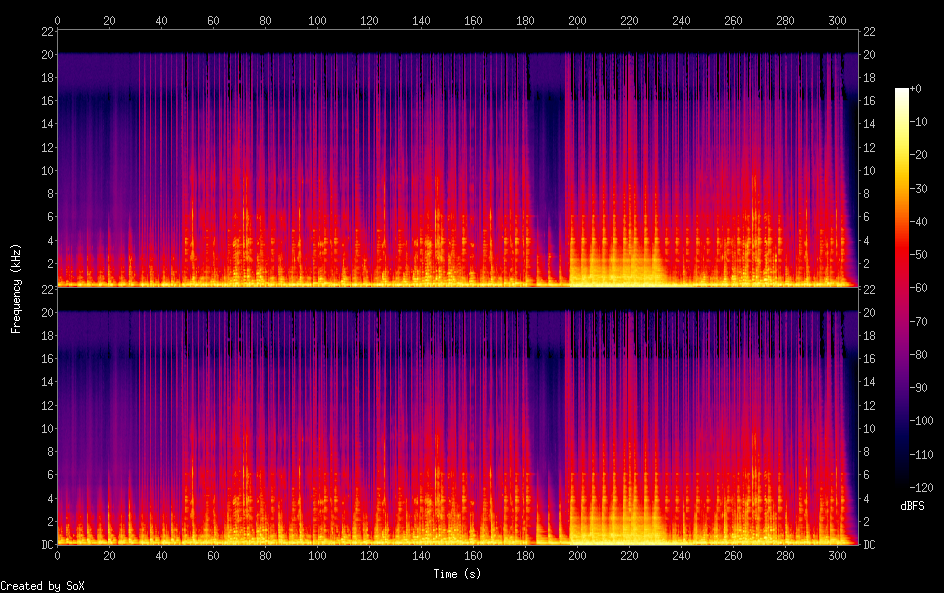Click the upper channel spectrogram plot

point(458,159)
